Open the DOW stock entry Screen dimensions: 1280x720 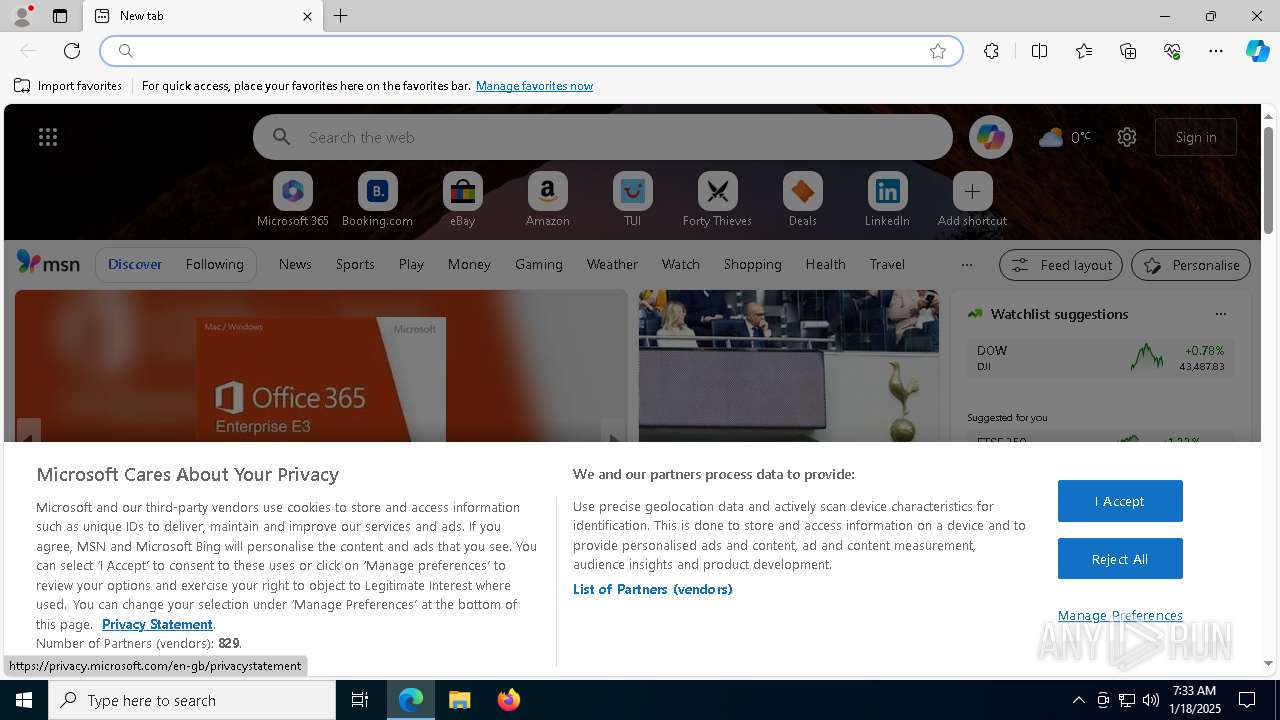(1100, 357)
